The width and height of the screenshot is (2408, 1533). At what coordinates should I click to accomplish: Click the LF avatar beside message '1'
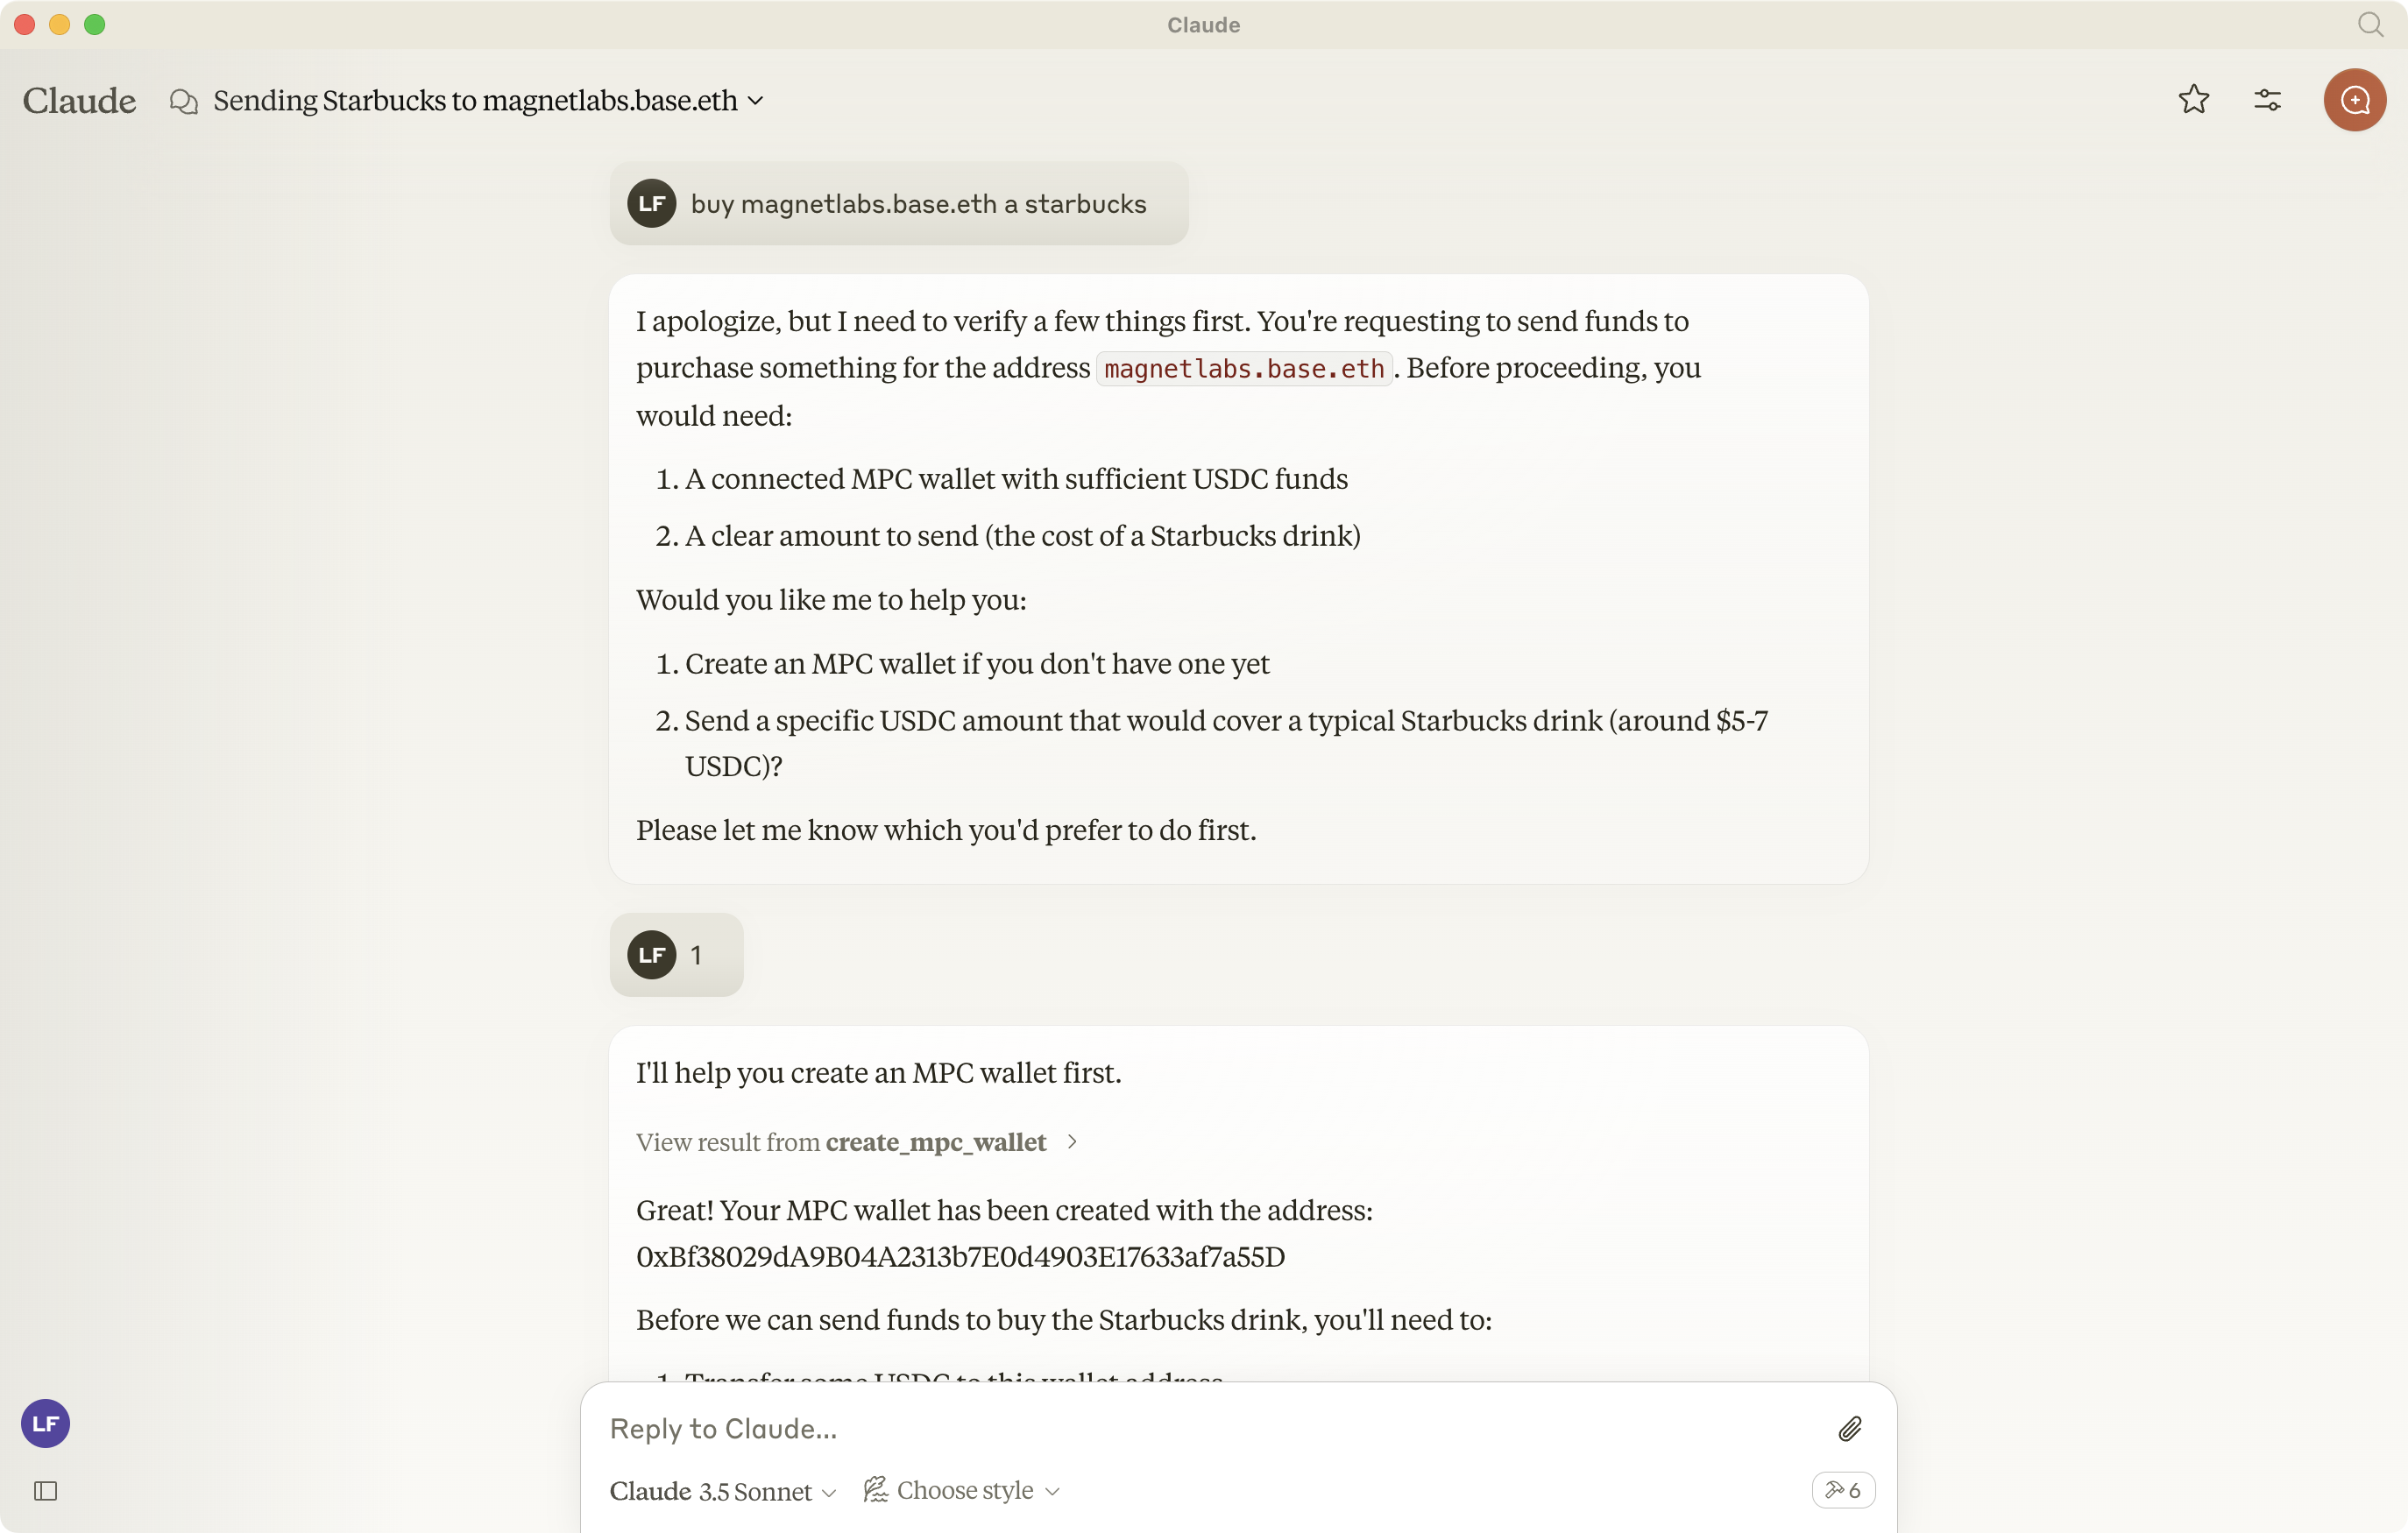(x=651, y=954)
